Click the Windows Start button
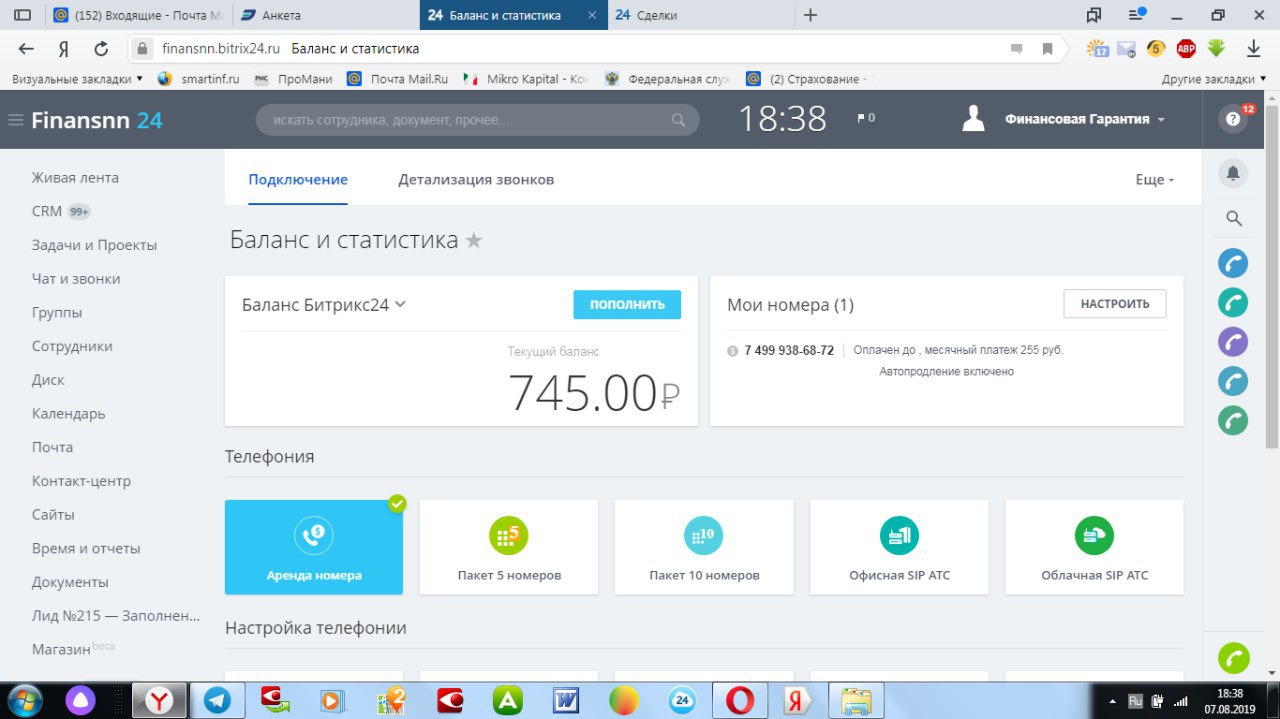Image resolution: width=1280 pixels, height=719 pixels. [x=23, y=700]
